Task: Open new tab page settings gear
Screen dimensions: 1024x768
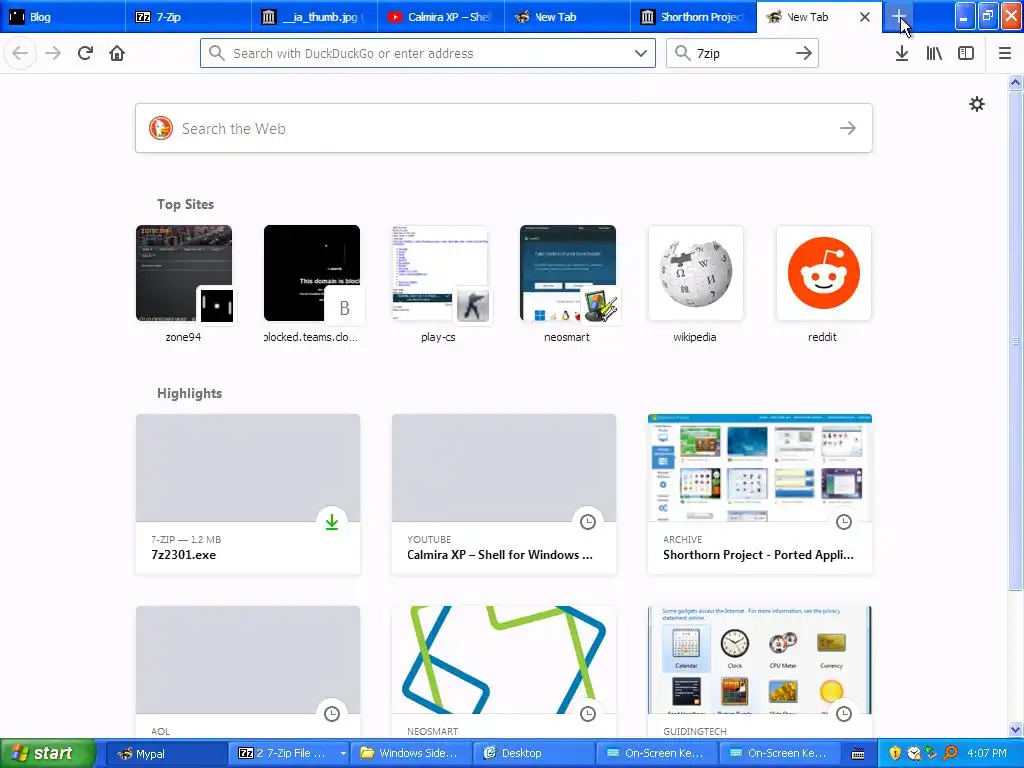Action: (x=976, y=104)
